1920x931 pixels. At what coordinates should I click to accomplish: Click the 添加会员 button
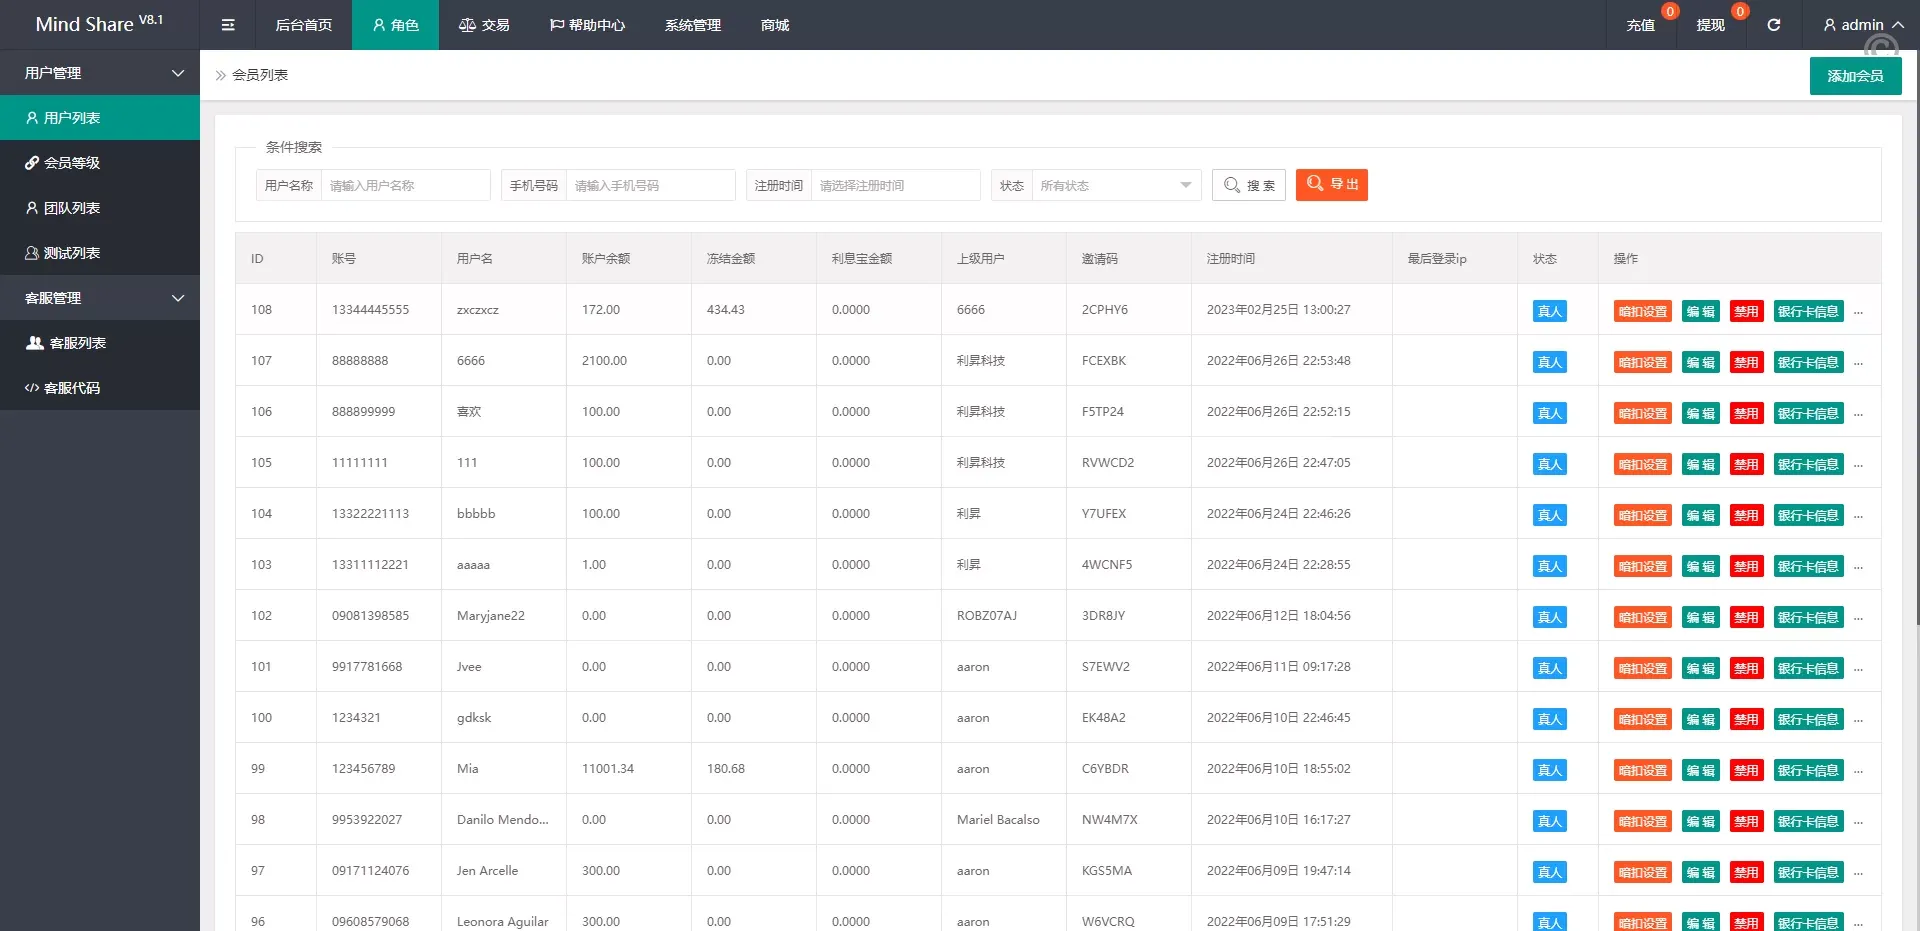(1855, 76)
